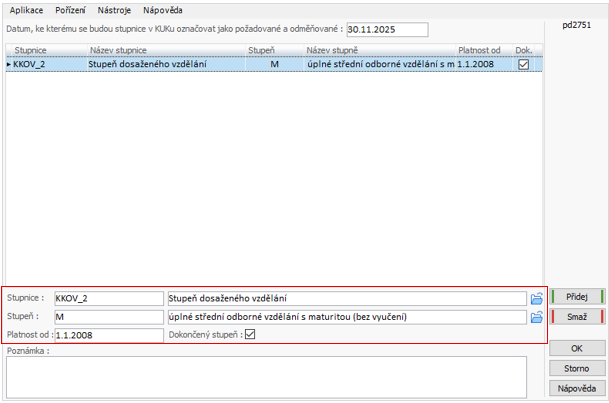This screenshot has width=609, height=403.
Task: Open the Pořízení menu
Action: pyautogui.click(x=70, y=9)
